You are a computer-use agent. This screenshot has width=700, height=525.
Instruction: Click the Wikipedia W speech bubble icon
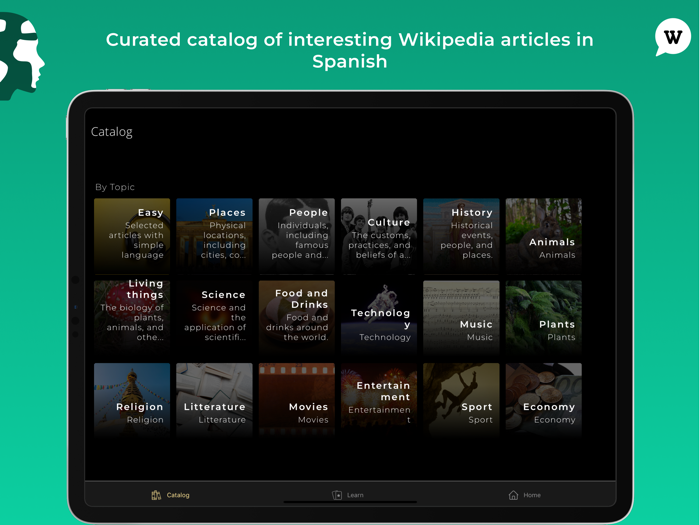pos(673,37)
